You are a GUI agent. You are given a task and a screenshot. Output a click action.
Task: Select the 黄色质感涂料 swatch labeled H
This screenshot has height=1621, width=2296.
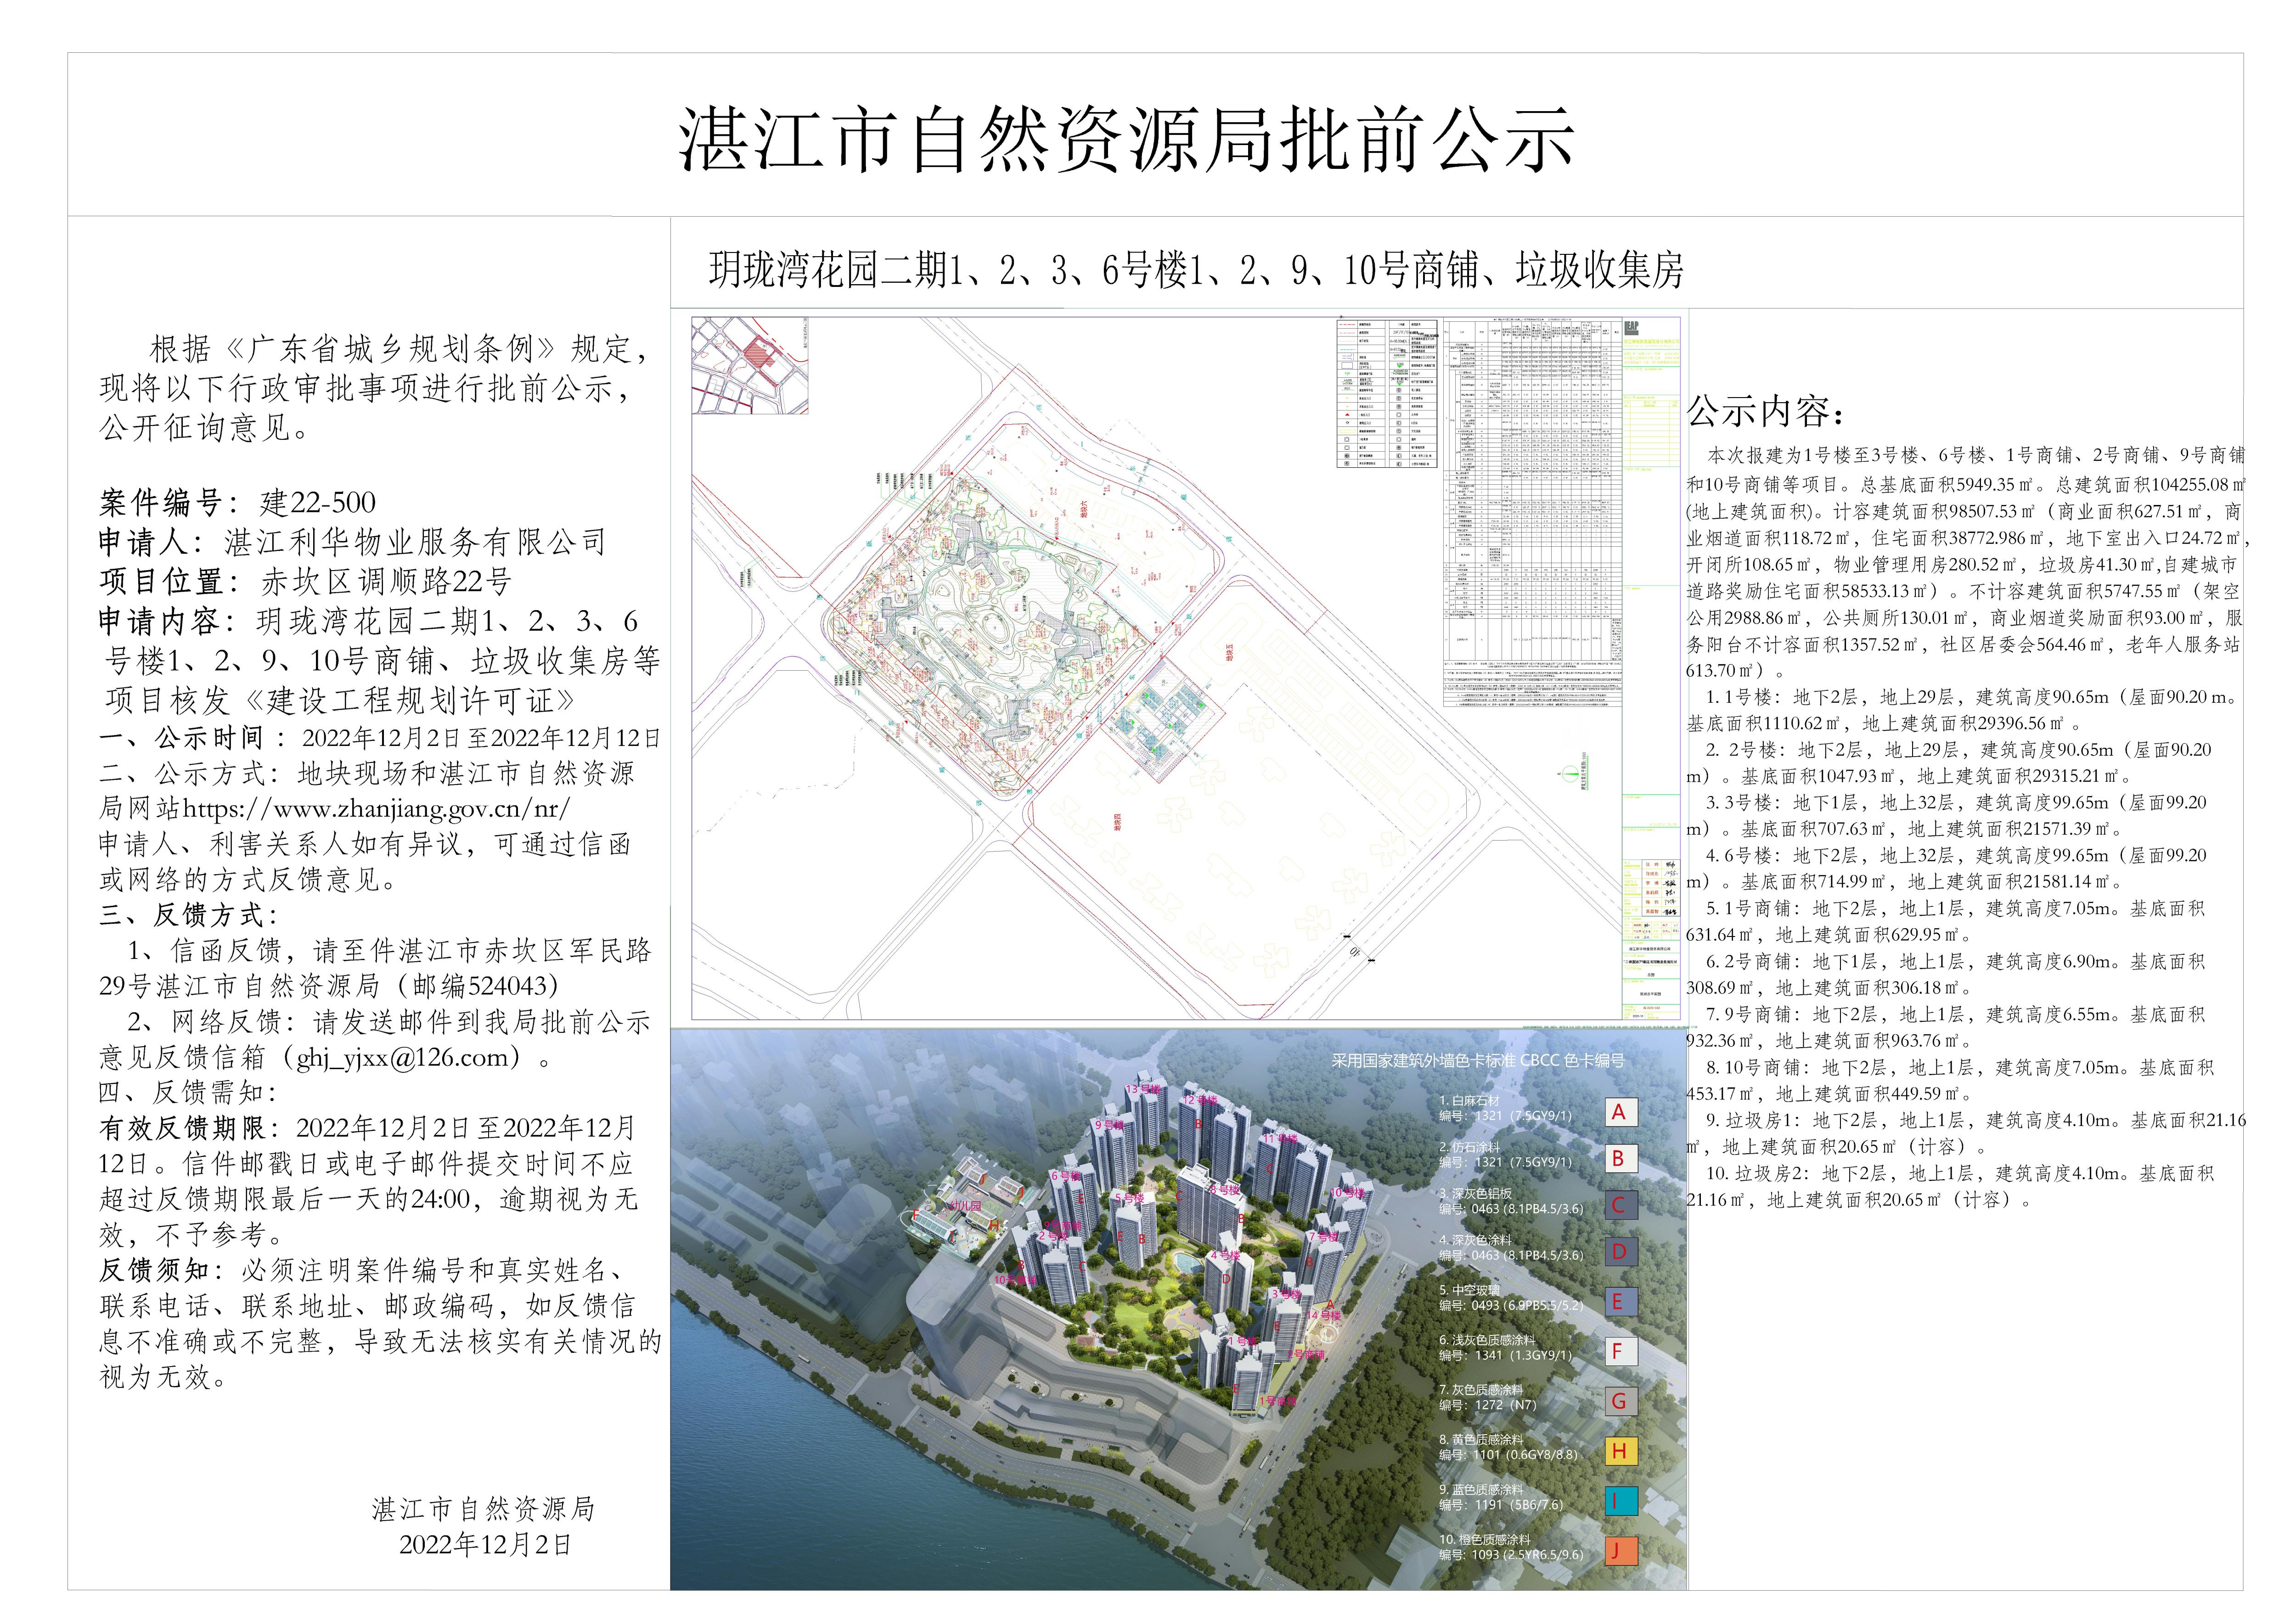click(x=1622, y=1450)
